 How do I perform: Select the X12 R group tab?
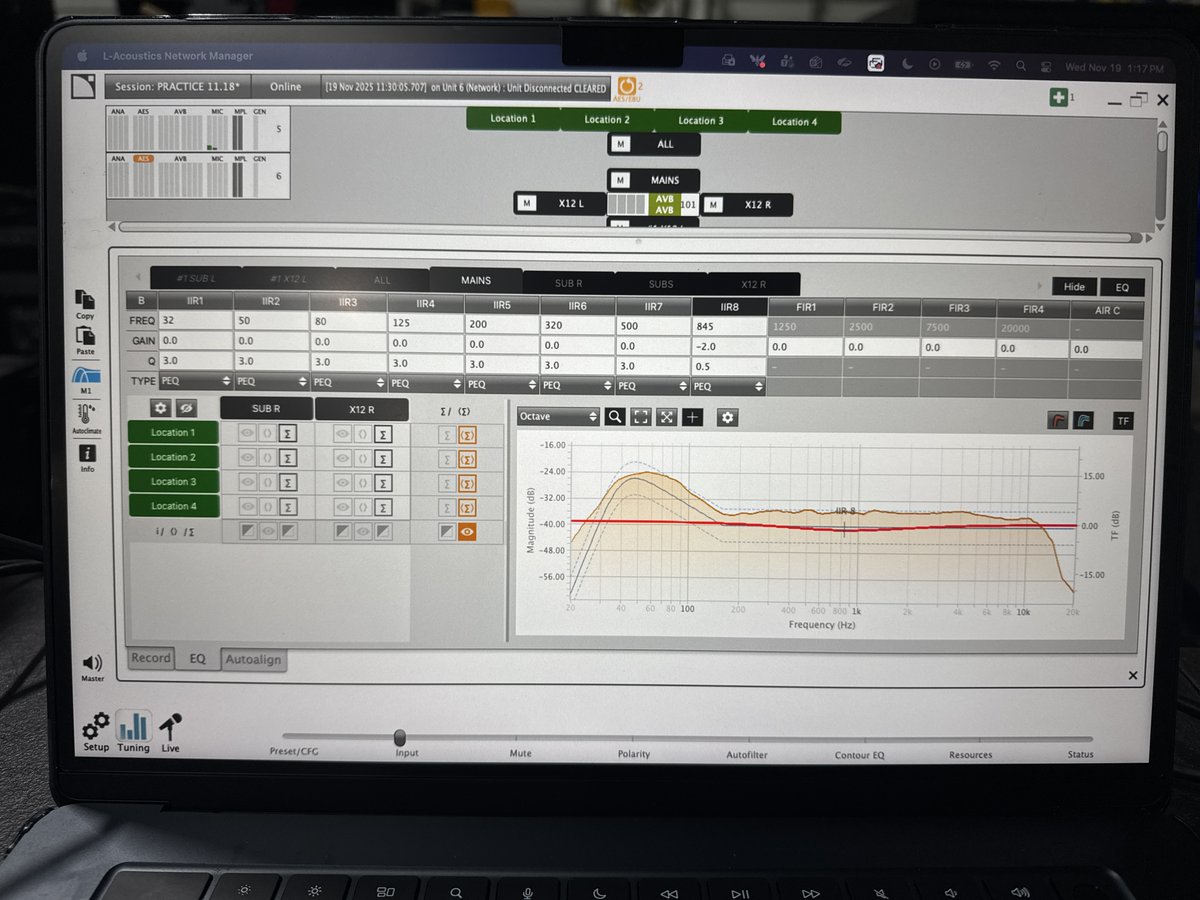[754, 284]
